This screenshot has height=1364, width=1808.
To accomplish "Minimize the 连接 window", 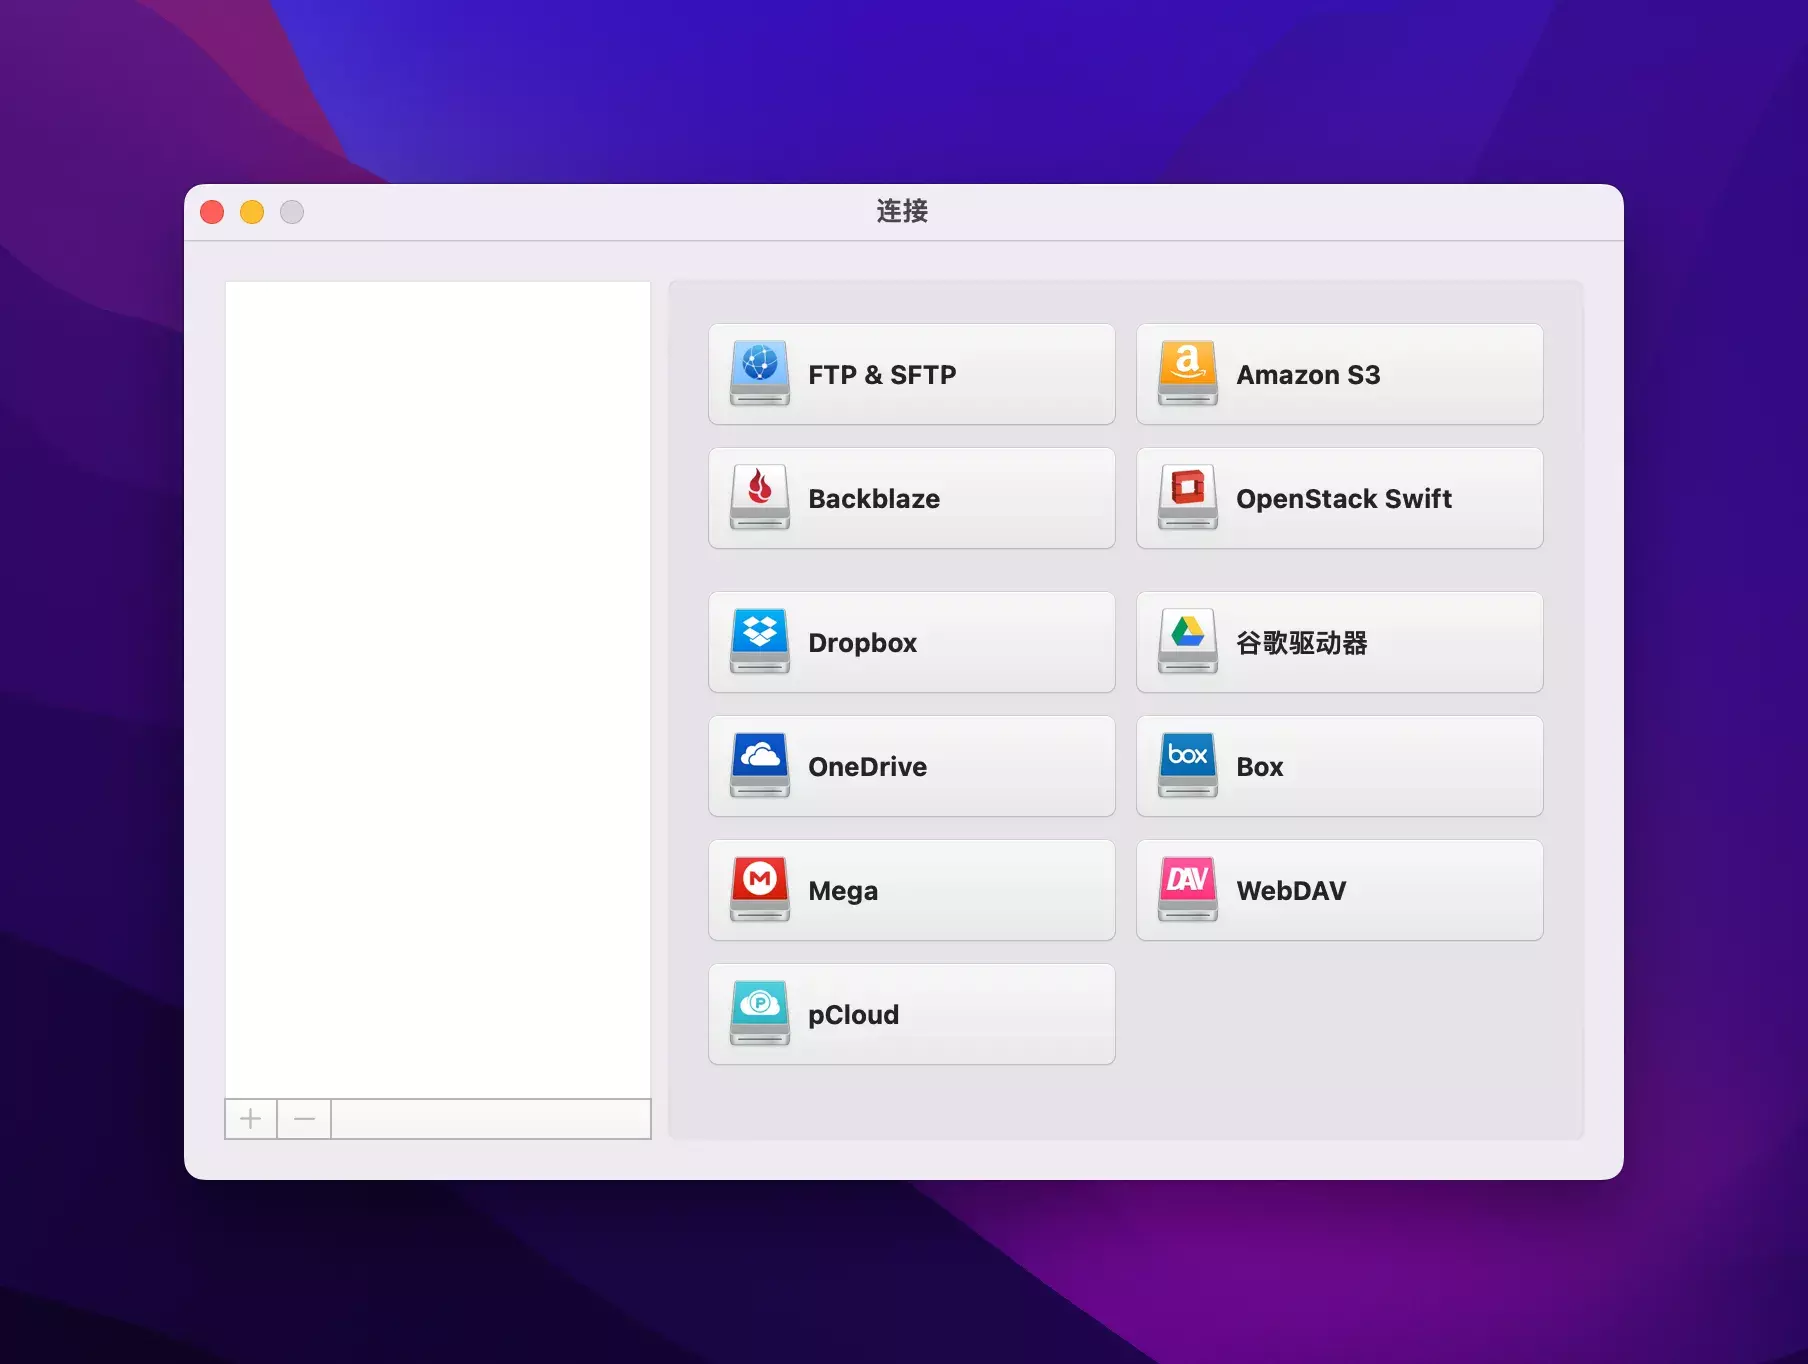I will (x=252, y=212).
